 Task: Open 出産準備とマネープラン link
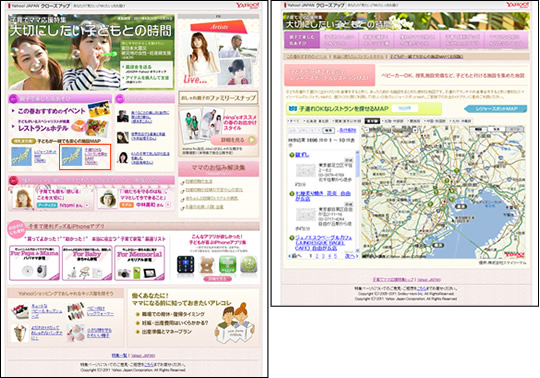pos(167,332)
